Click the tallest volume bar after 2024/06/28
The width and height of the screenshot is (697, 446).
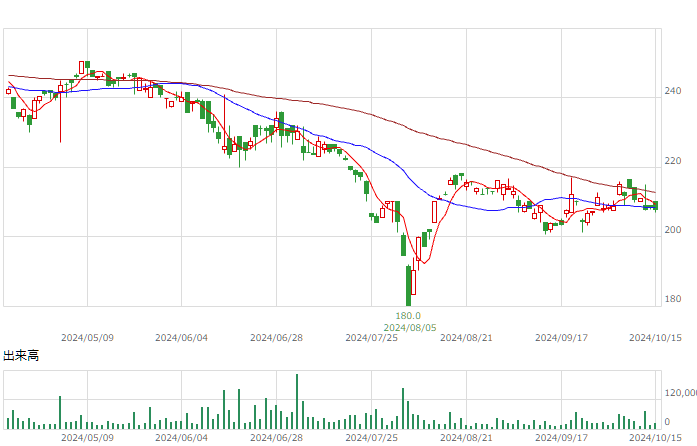point(297,402)
